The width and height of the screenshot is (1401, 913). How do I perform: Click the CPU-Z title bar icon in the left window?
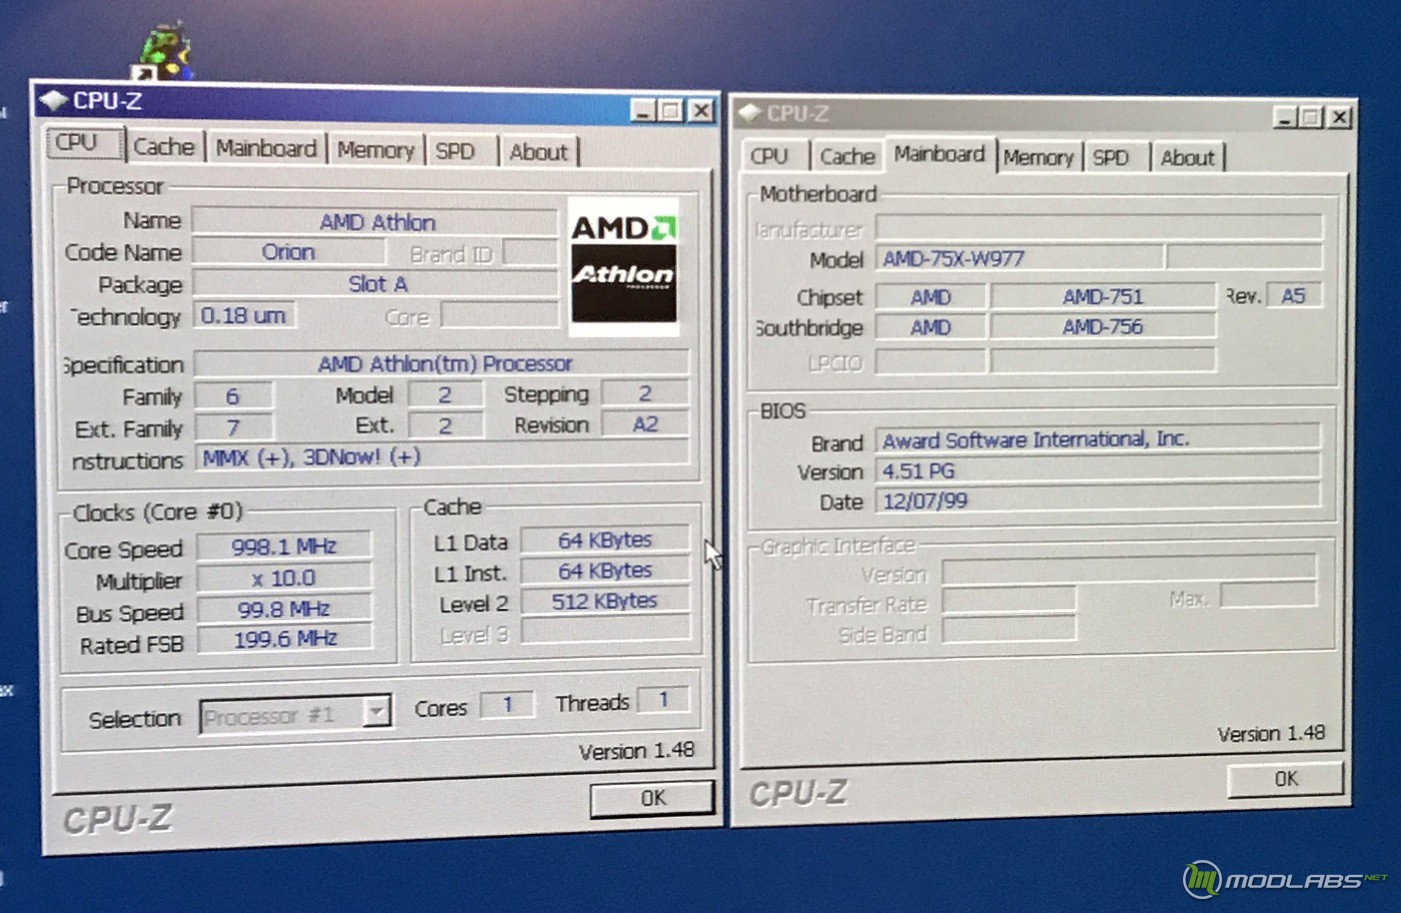coord(53,100)
